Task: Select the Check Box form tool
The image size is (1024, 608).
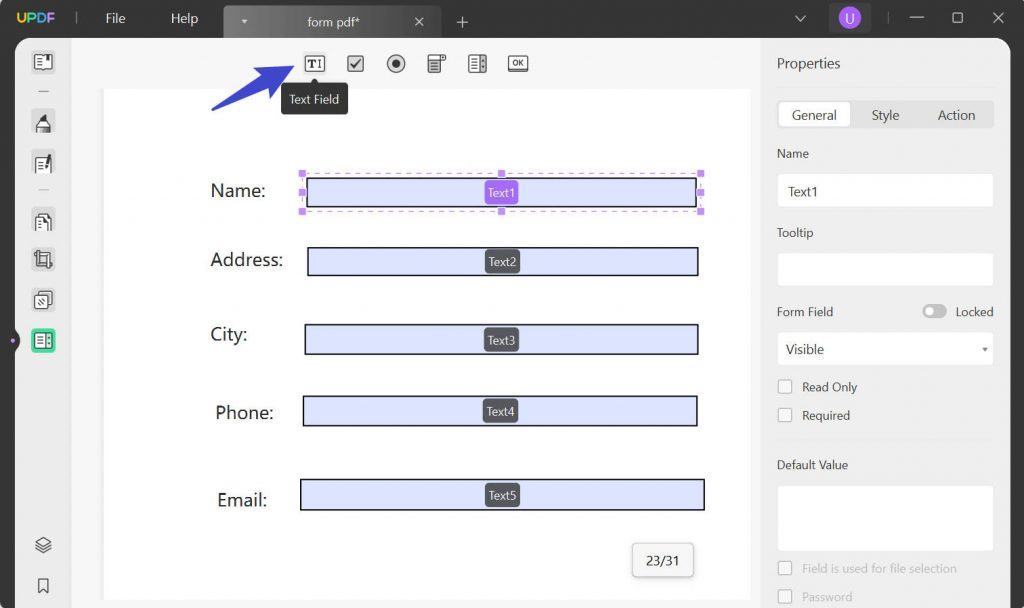Action: [355, 63]
